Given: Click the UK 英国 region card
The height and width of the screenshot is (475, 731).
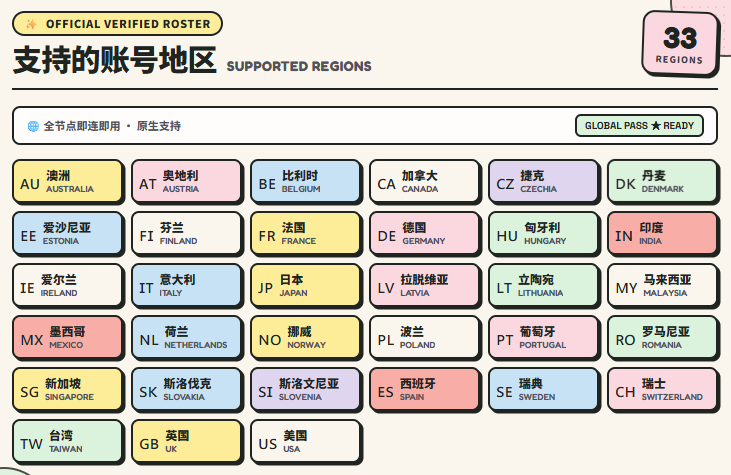Looking at the screenshot, I should (186, 441).
